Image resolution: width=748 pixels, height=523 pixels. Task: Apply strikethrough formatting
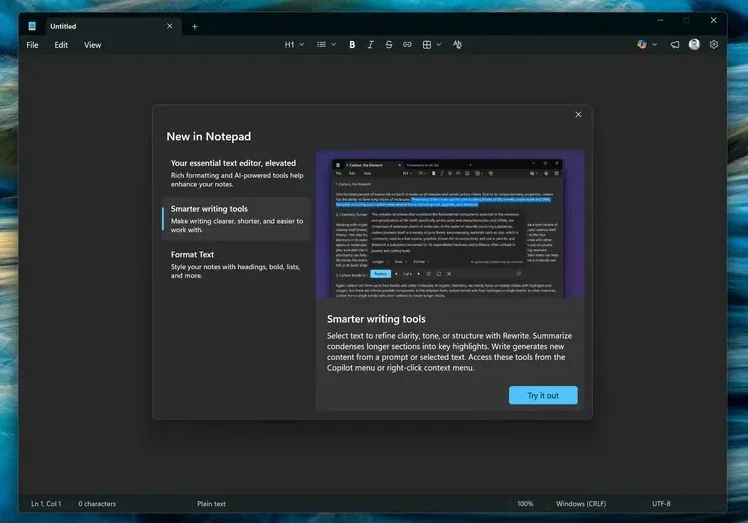tap(389, 44)
